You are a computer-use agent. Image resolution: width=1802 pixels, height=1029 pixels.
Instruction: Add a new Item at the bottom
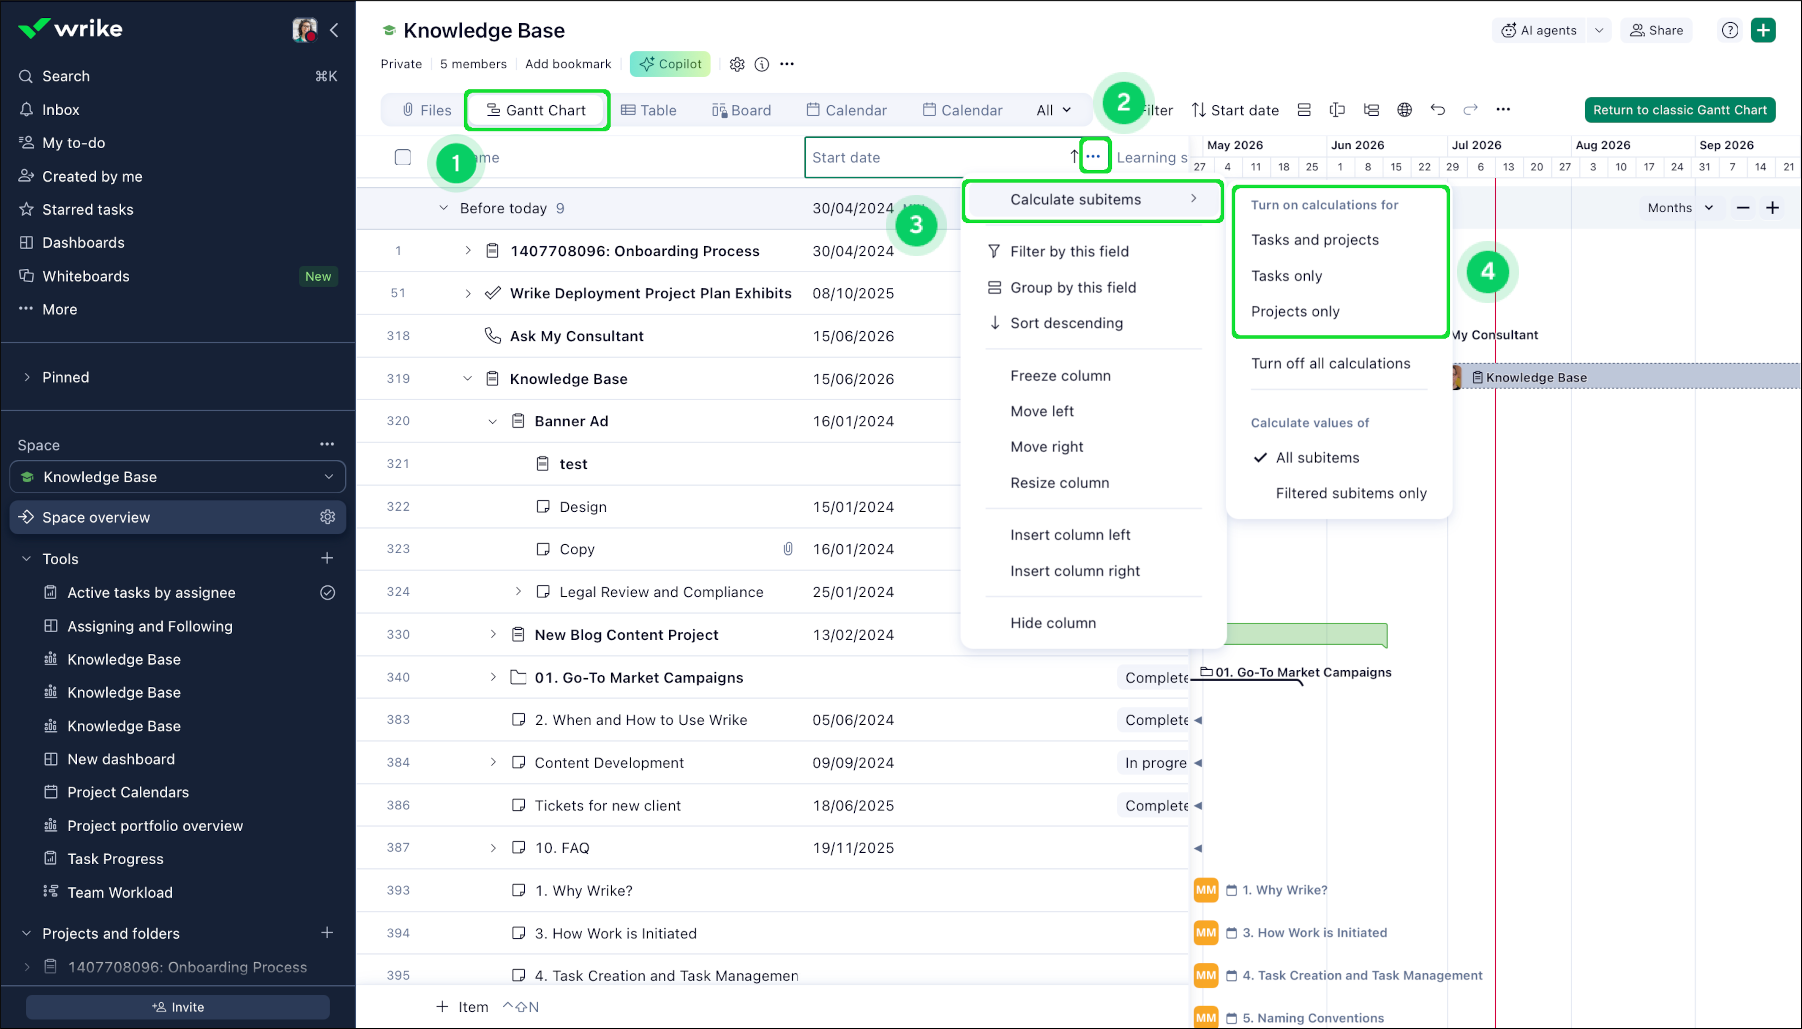tap(462, 1007)
